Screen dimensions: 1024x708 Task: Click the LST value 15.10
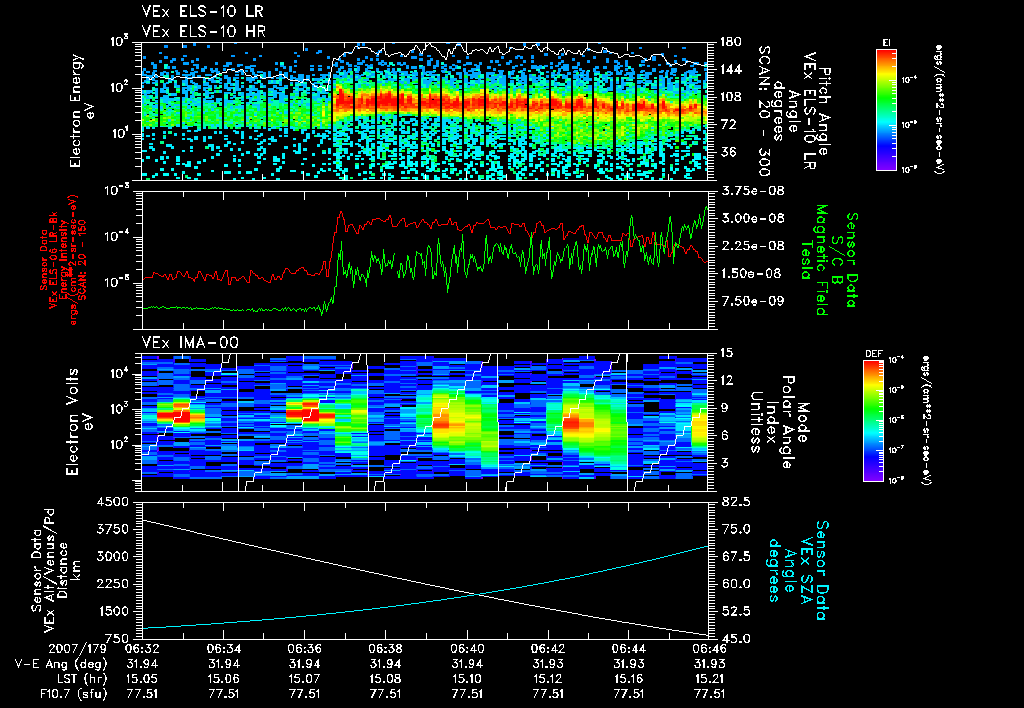pyautogui.click(x=467, y=679)
